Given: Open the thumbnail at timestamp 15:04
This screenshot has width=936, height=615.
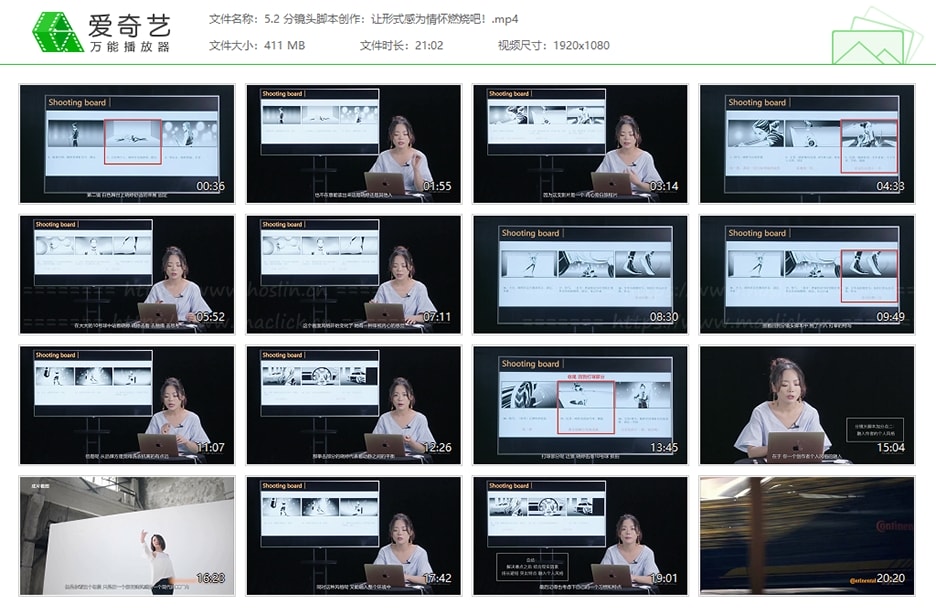Looking at the screenshot, I should click(x=807, y=405).
